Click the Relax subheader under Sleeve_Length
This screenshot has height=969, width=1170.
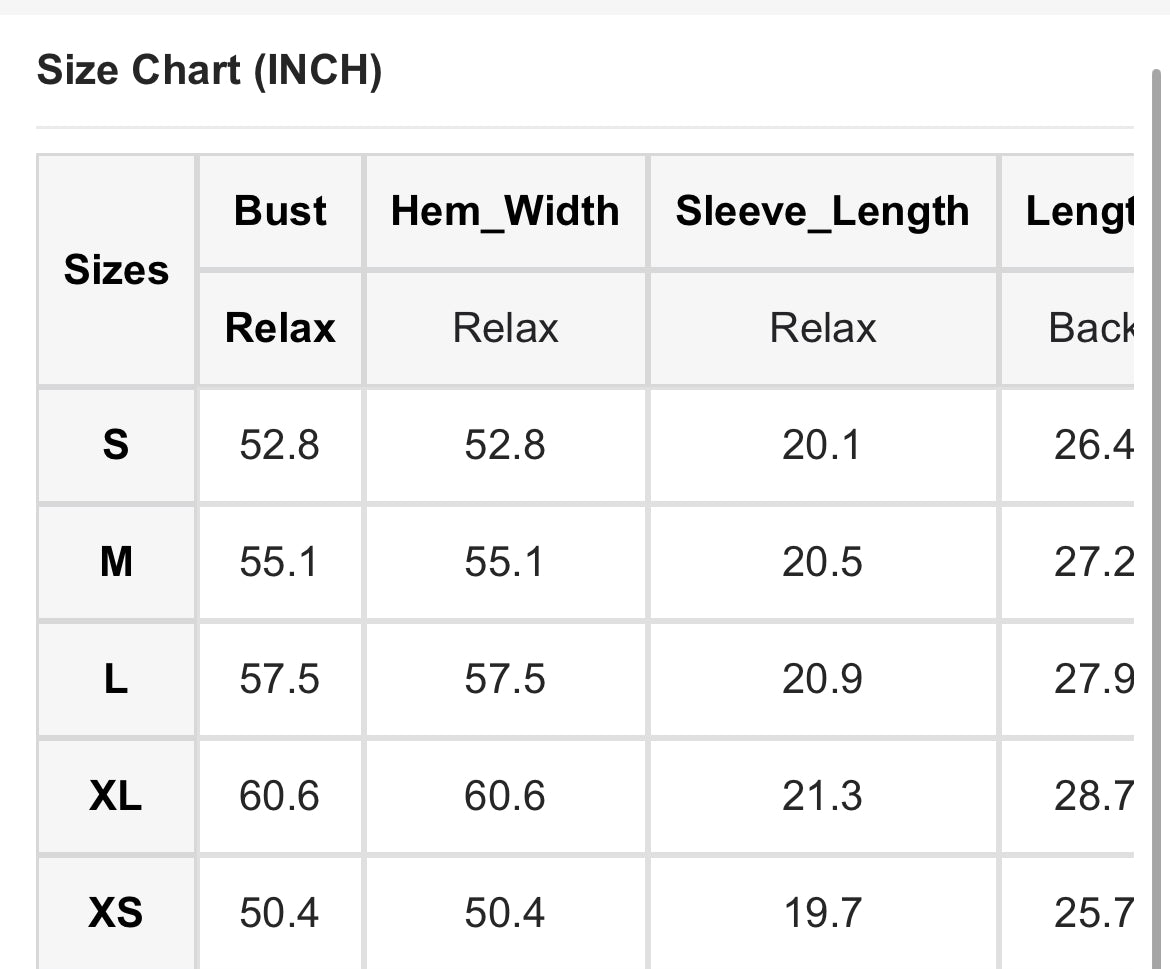point(822,328)
